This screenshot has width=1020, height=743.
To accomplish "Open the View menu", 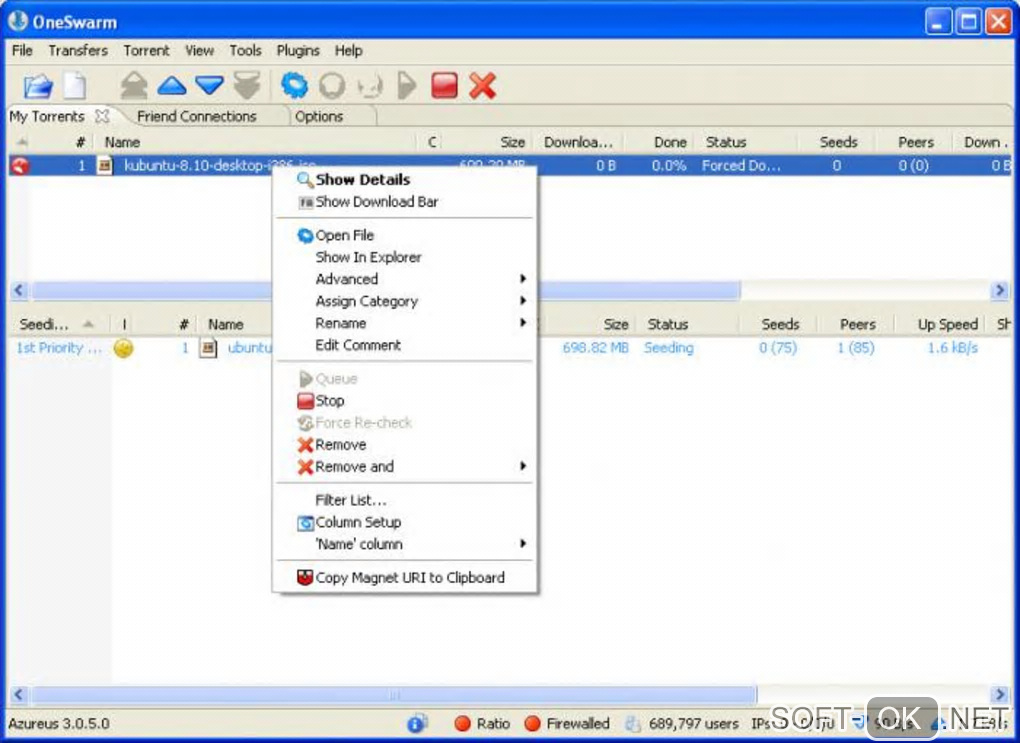I will click(x=199, y=51).
